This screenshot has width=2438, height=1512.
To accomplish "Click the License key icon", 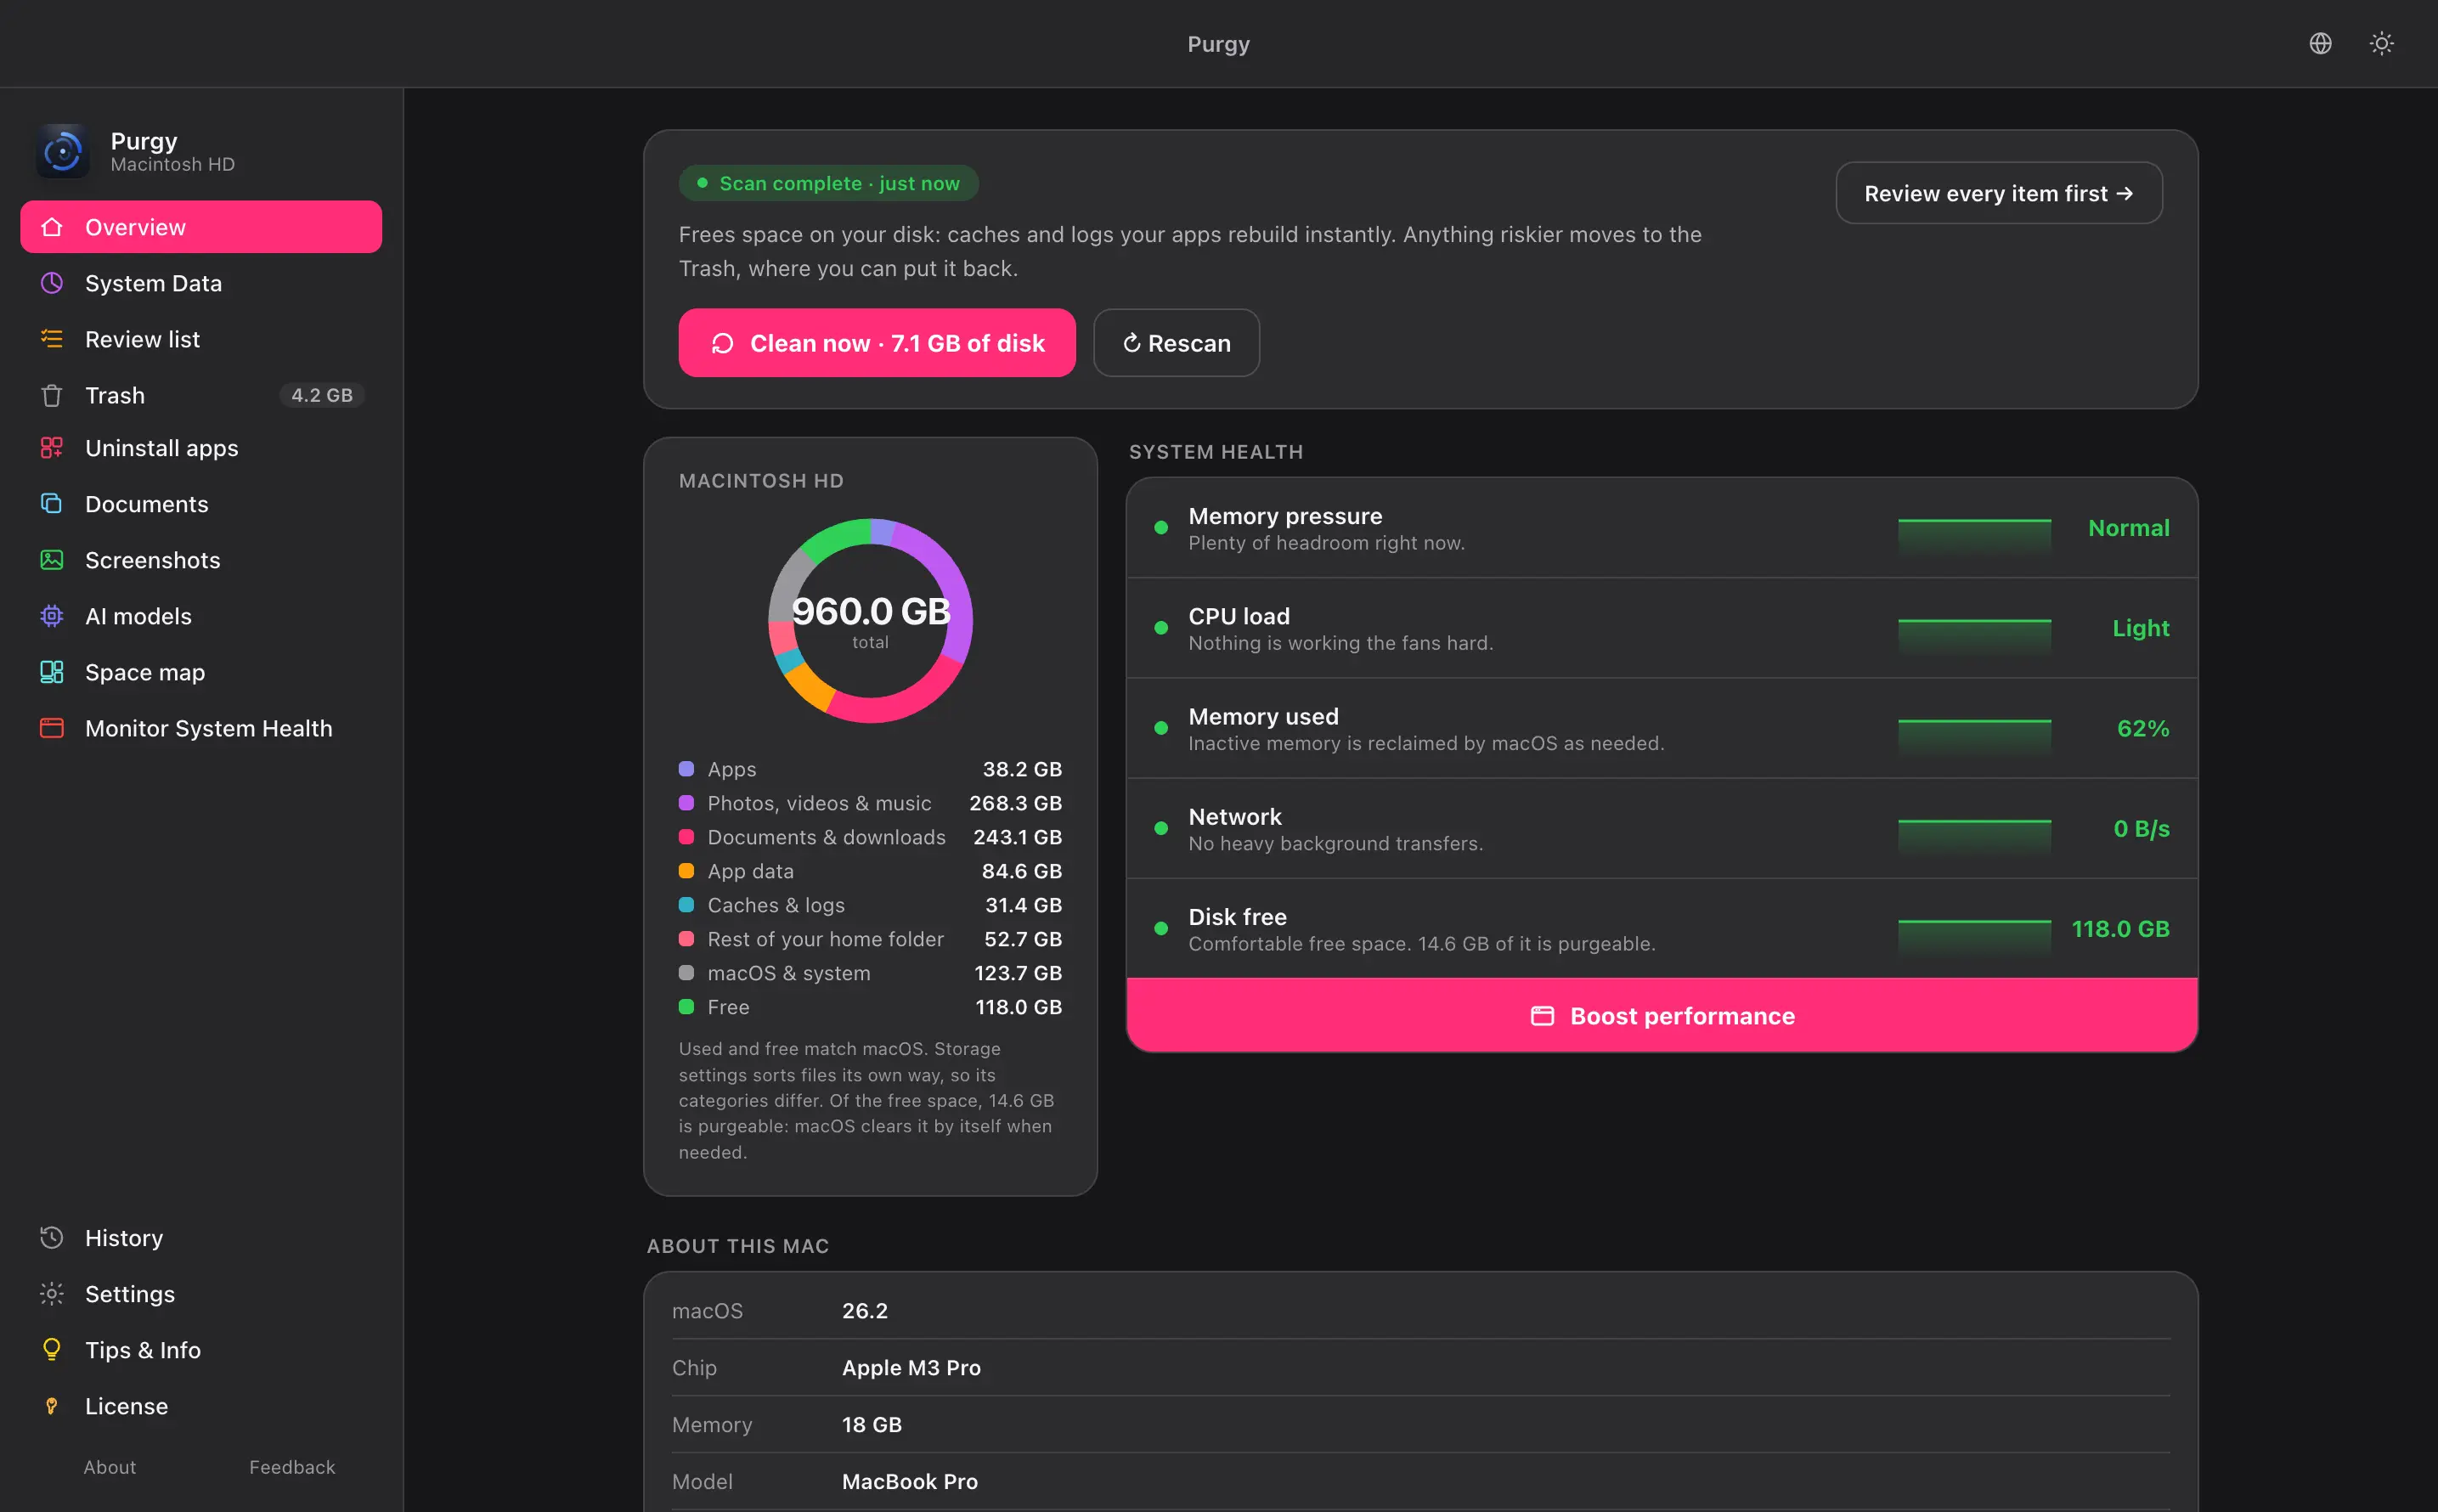I will (52, 1405).
